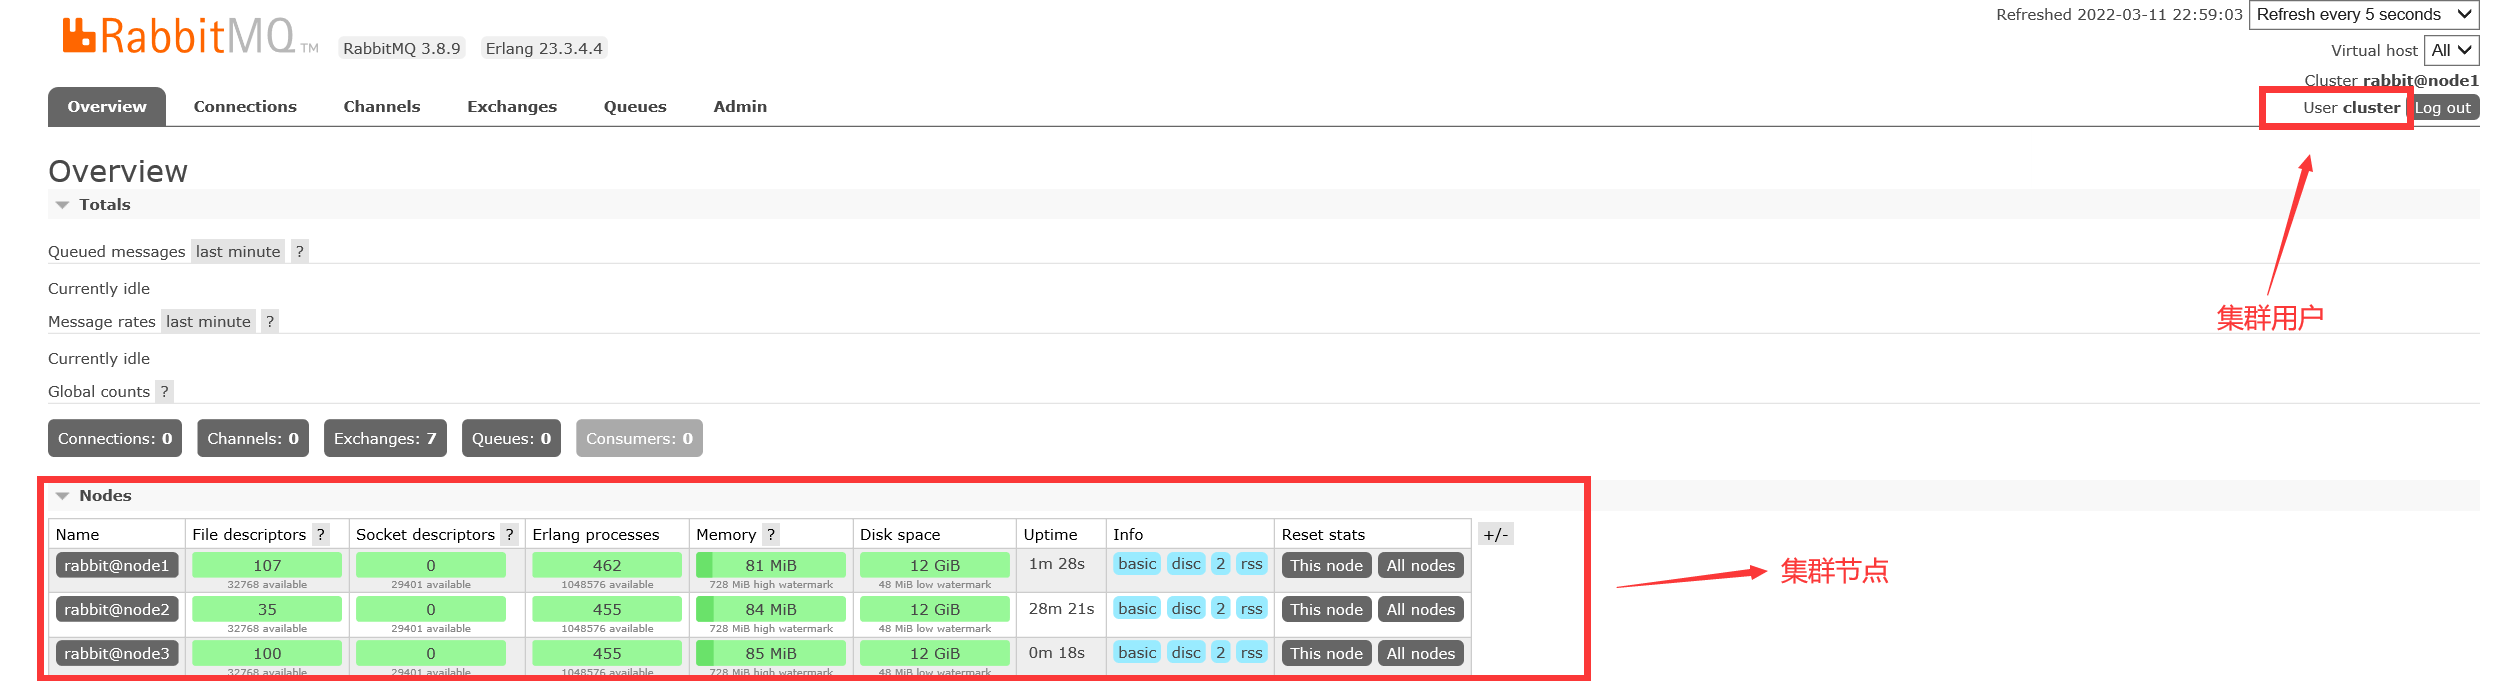Open the Virtual host dropdown
This screenshot has height=681, width=2497.
pos(2450,50)
